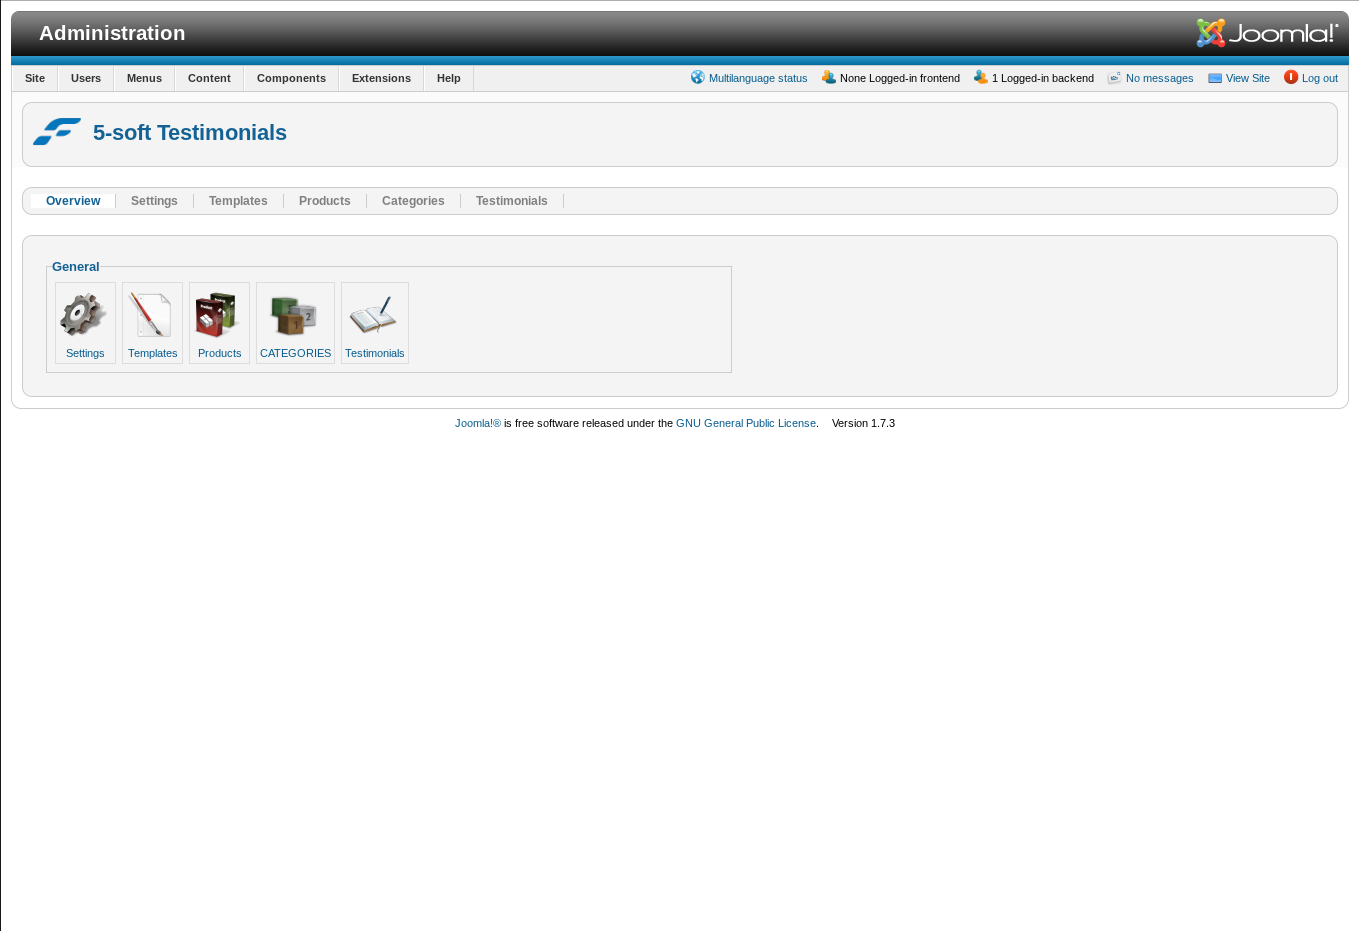Open the Components menu
1359x931 pixels.
291,78
